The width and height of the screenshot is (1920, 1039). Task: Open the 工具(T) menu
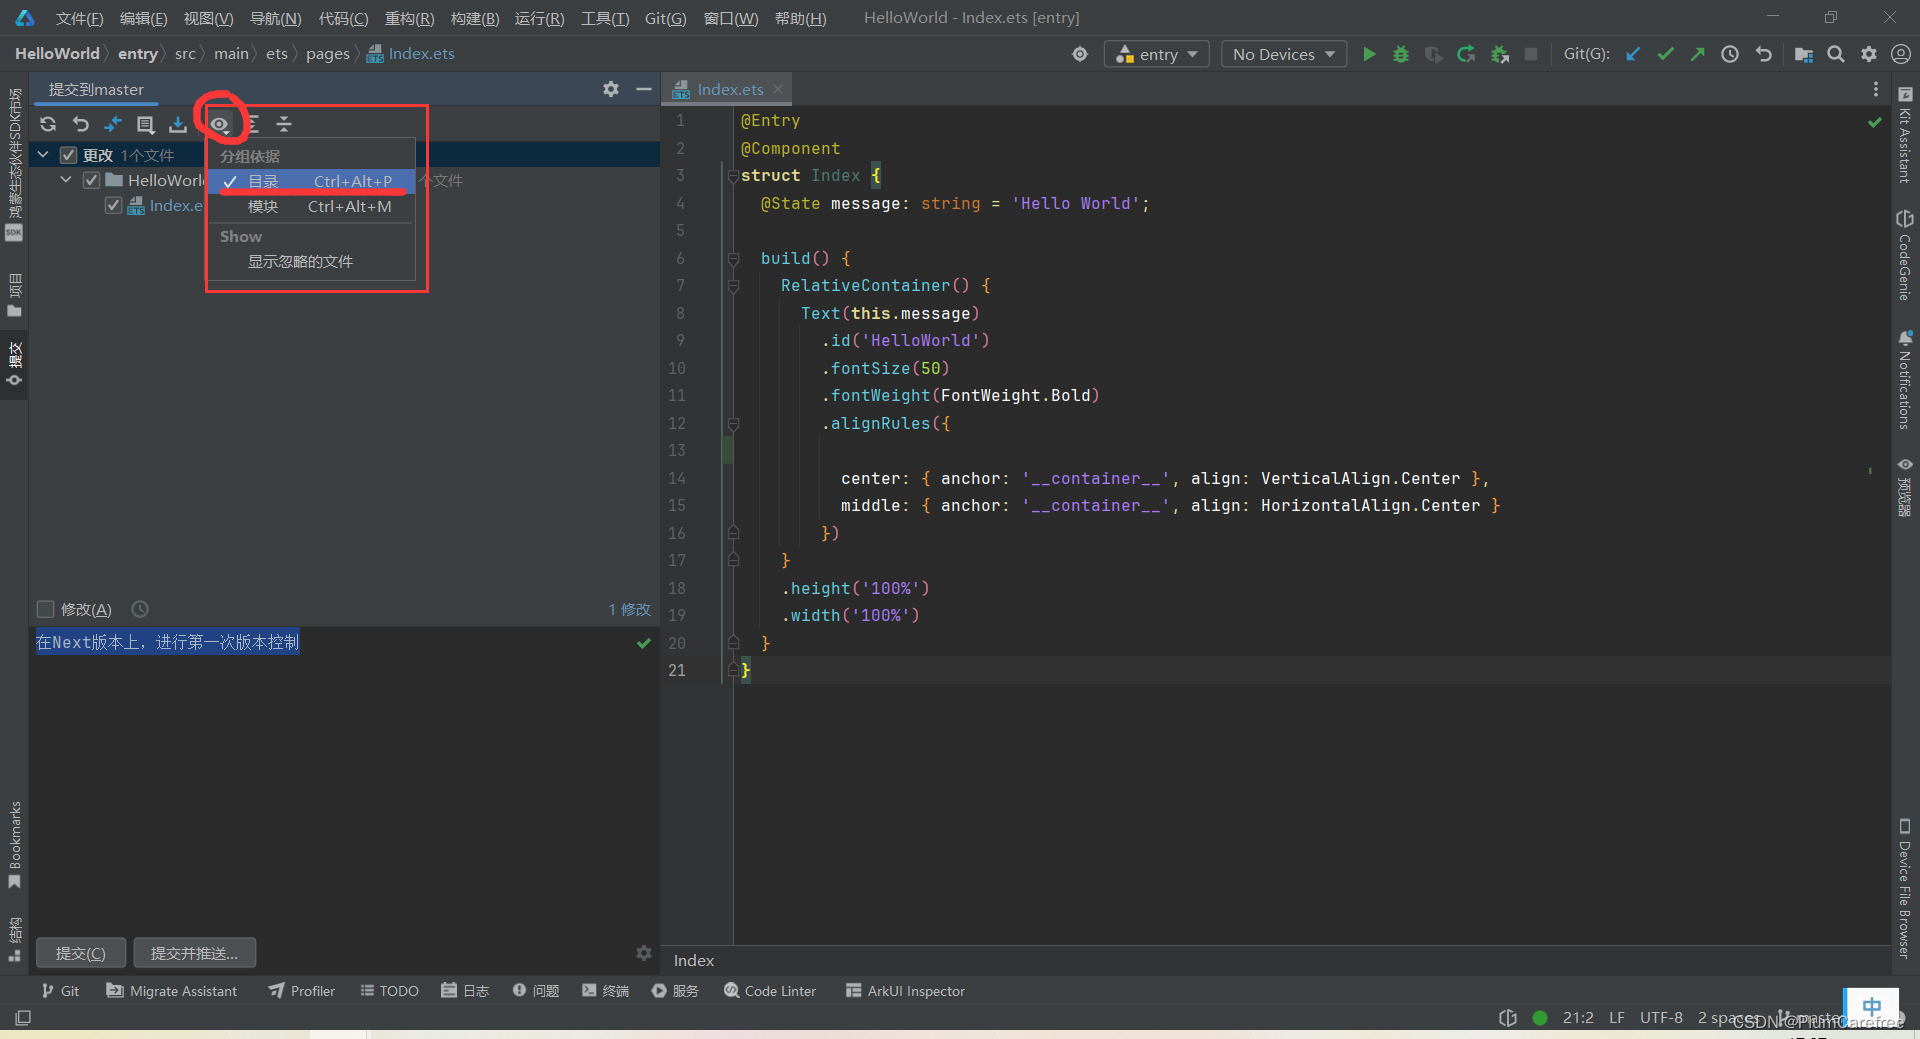[605, 18]
